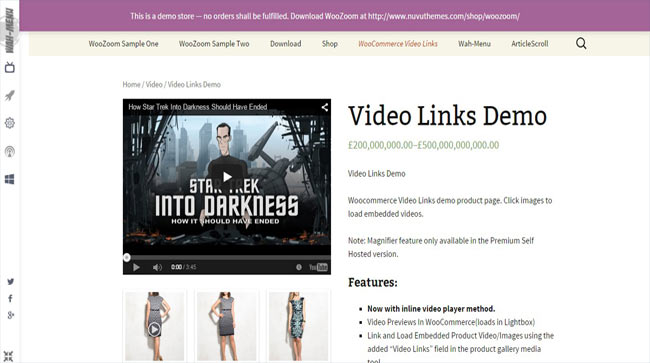This screenshot has width=650, height=363.
Task: Click the collapse arrows icon at sidebar bottom
Action: 8,356
